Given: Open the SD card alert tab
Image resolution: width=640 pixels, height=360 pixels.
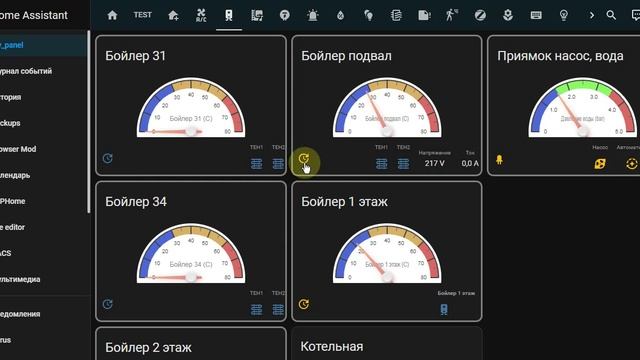Looking at the screenshot, I should 424,16.
